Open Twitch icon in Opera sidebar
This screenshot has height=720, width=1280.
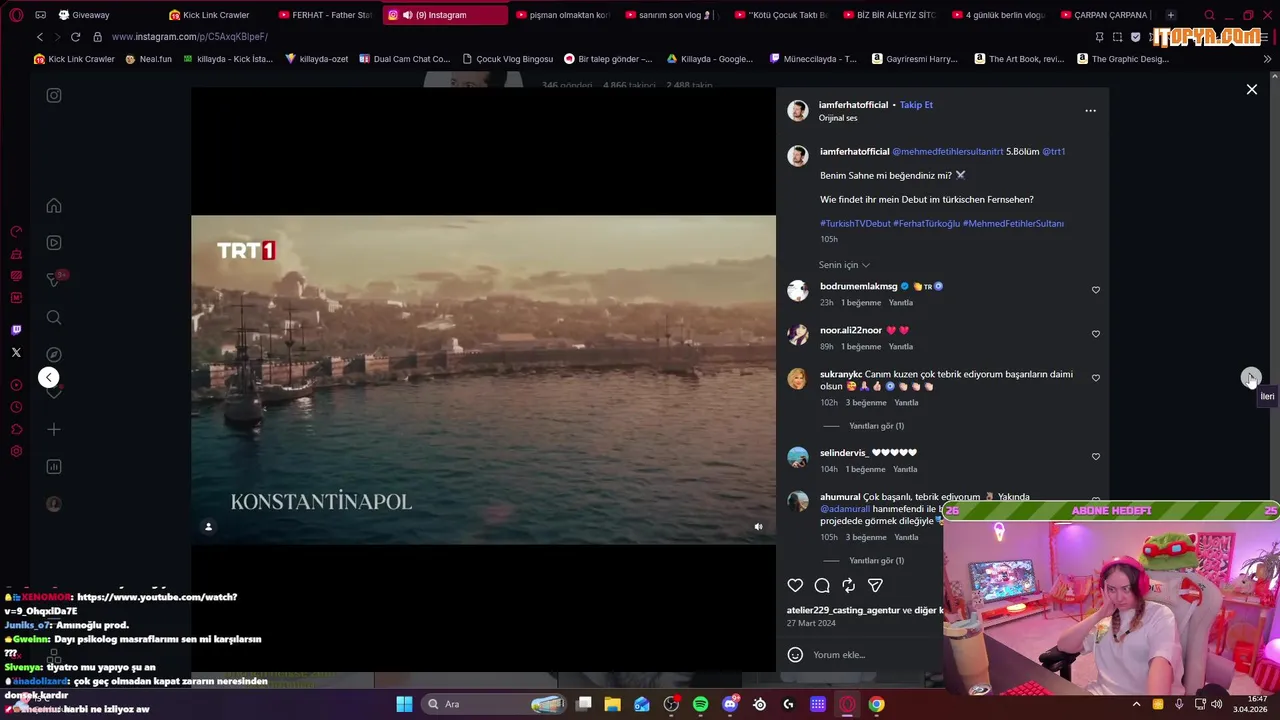click(x=16, y=330)
